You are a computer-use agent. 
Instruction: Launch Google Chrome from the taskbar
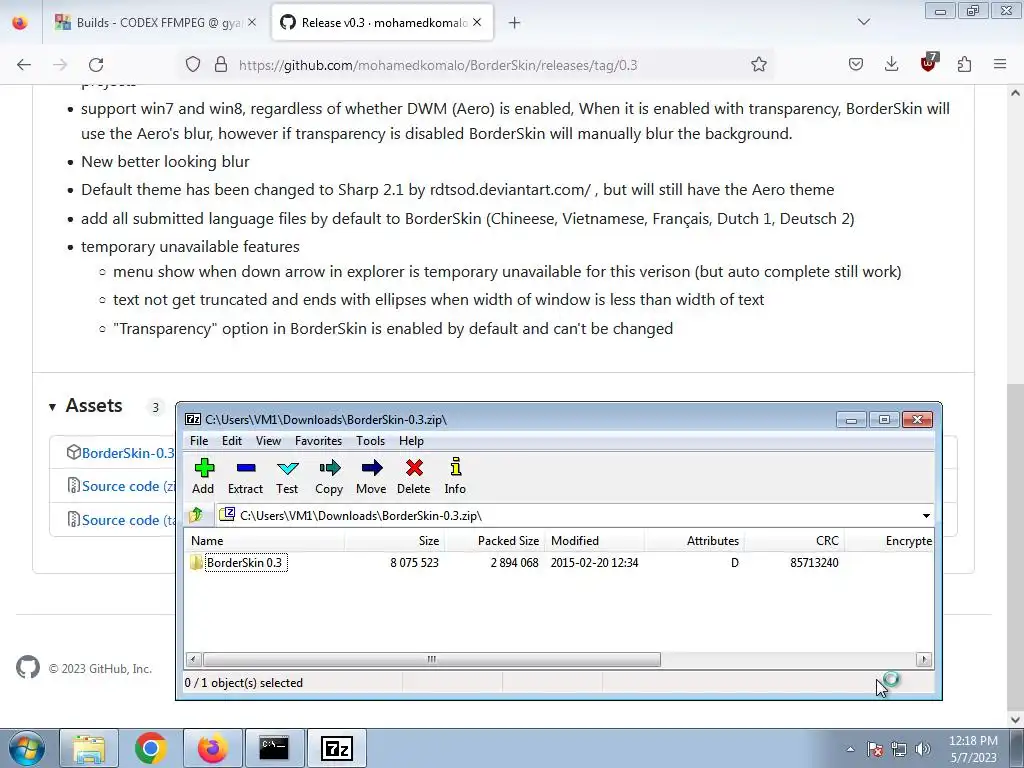pyautogui.click(x=151, y=748)
